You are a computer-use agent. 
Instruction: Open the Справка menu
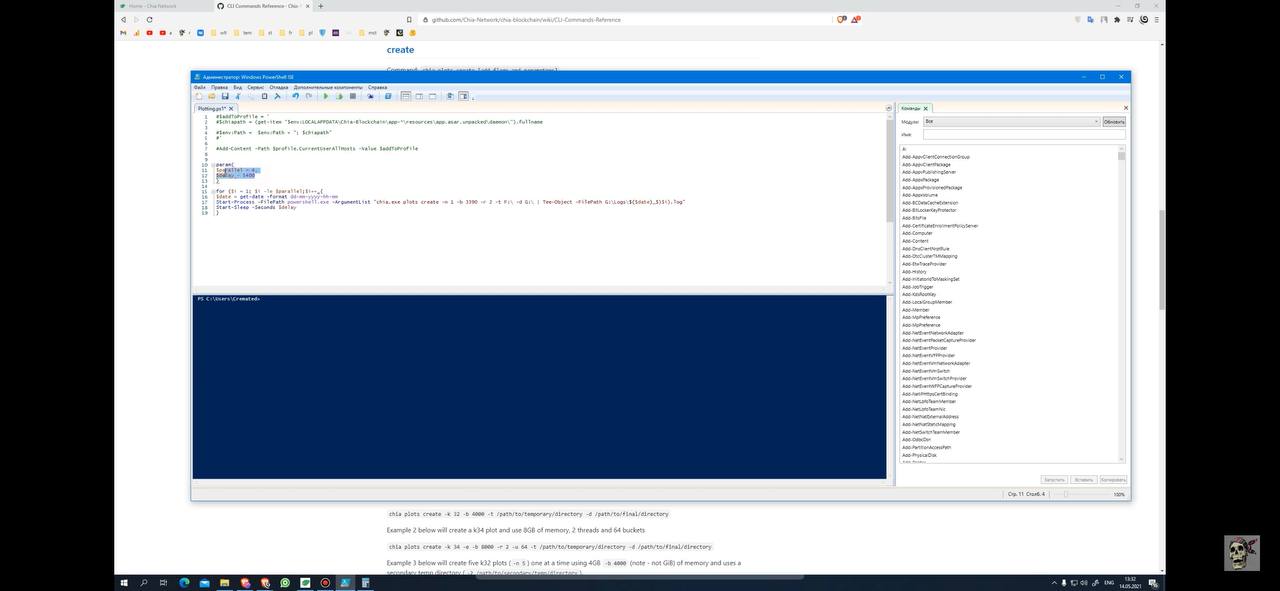[x=377, y=87]
